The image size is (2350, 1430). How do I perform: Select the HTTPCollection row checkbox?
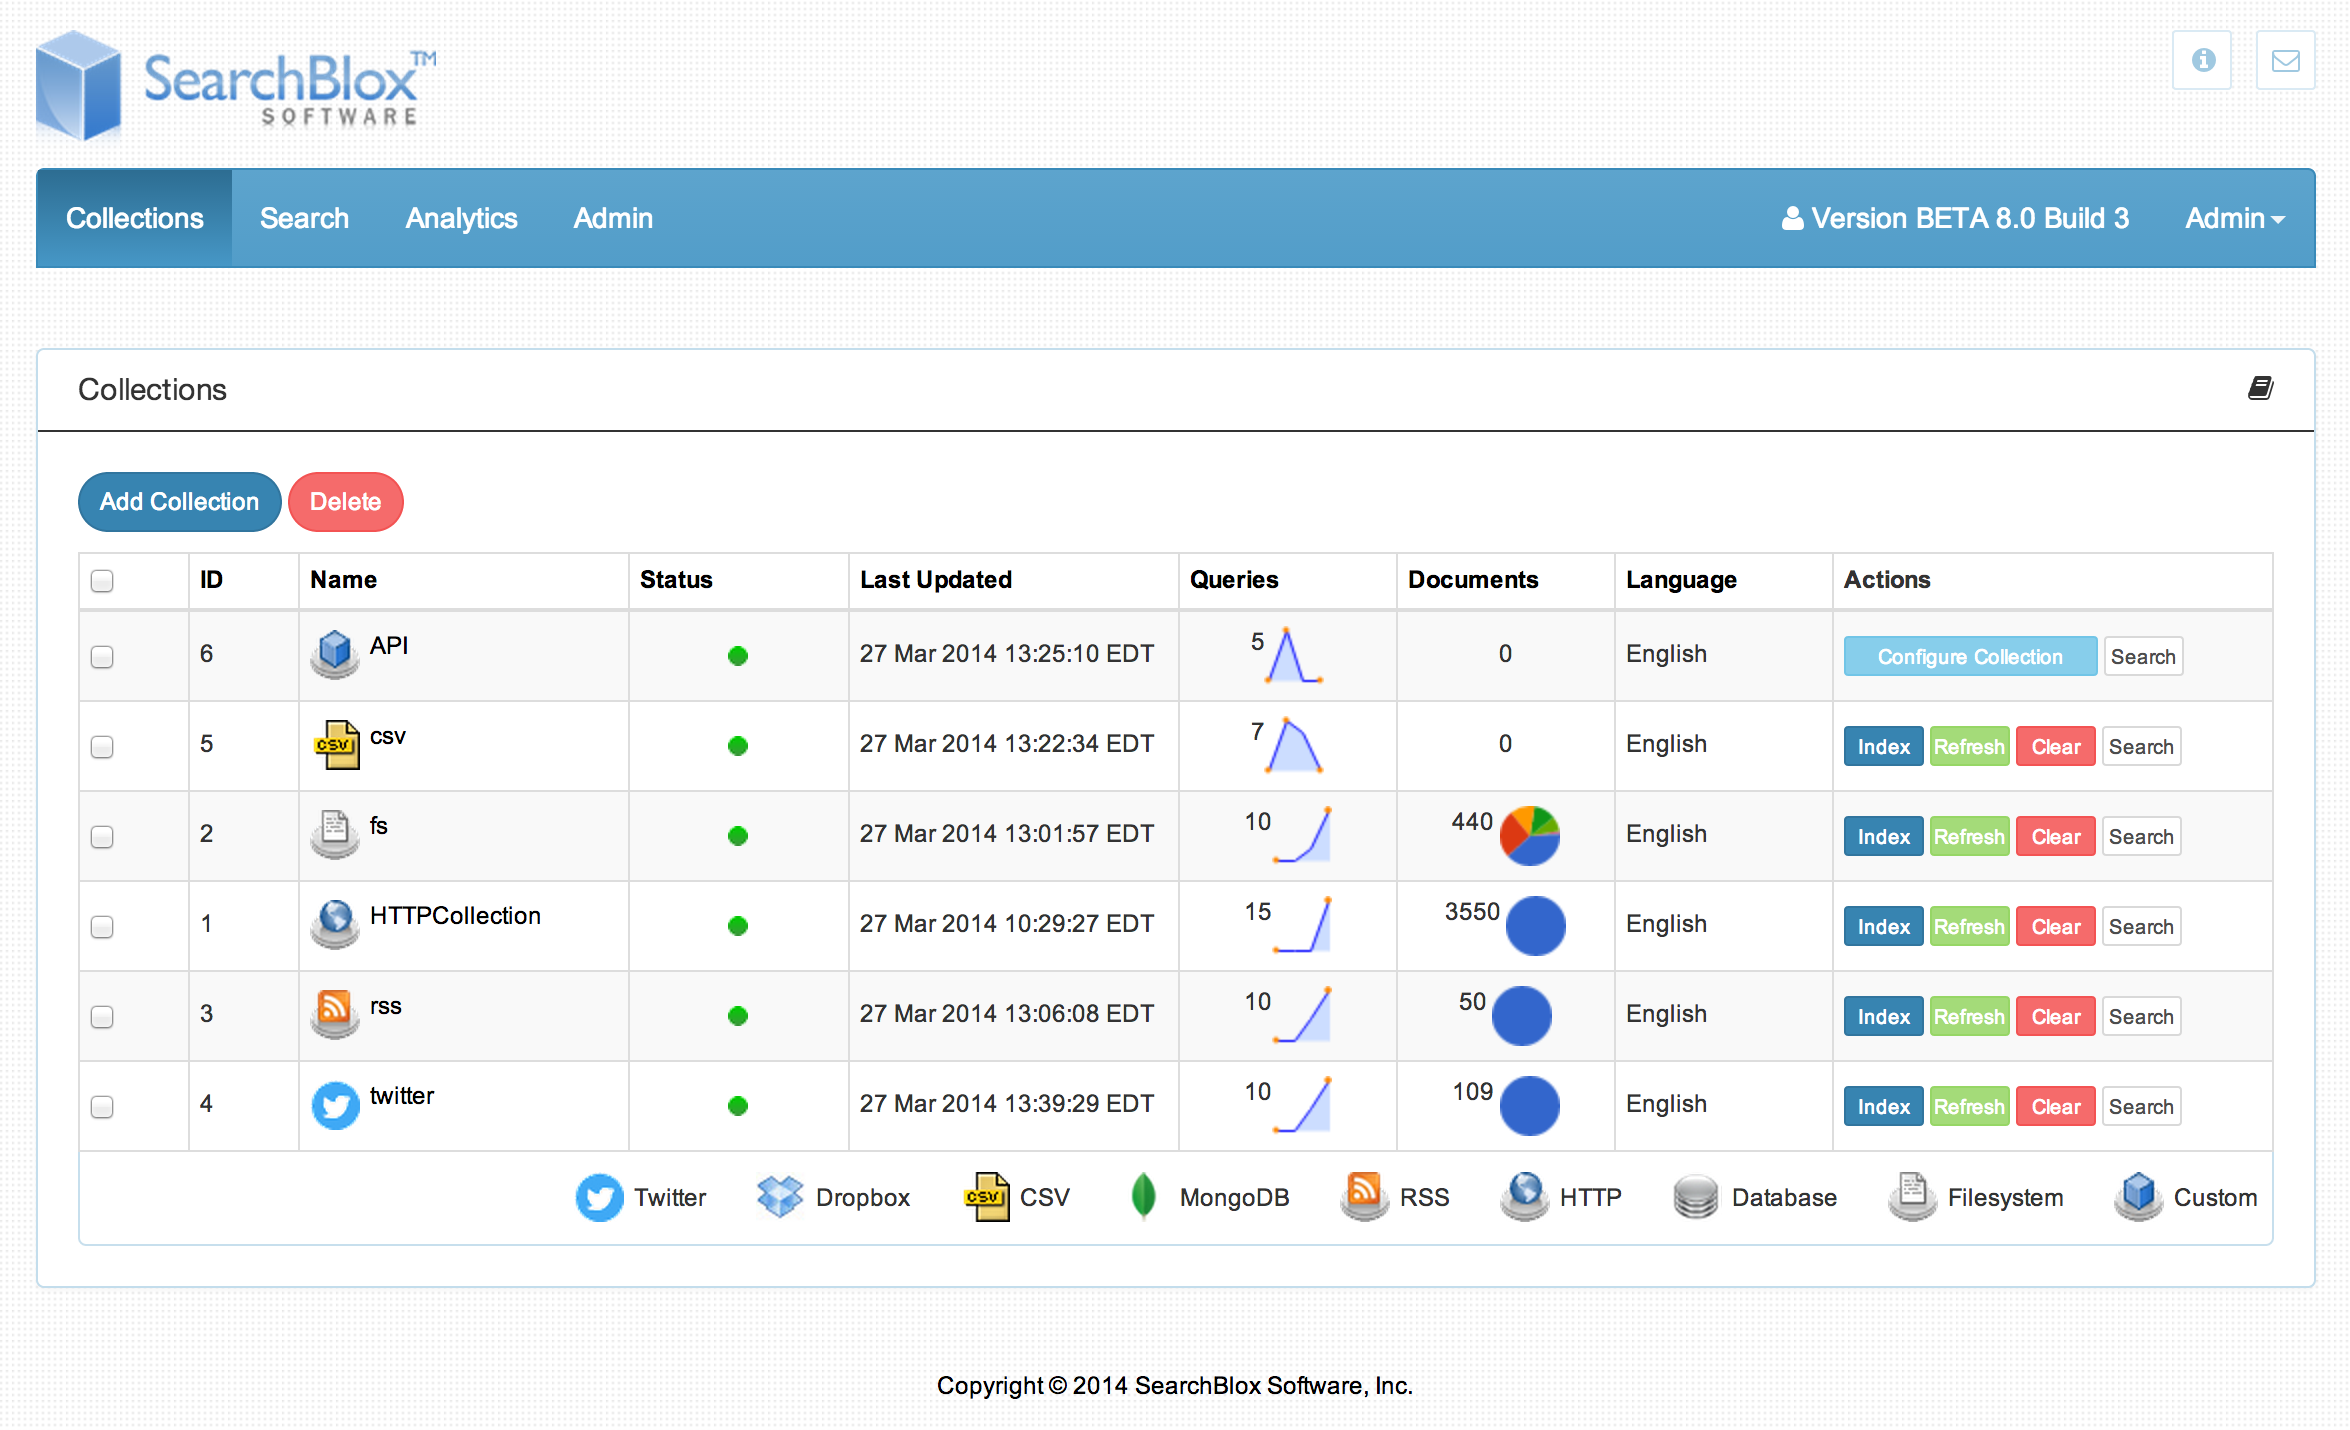(x=102, y=927)
